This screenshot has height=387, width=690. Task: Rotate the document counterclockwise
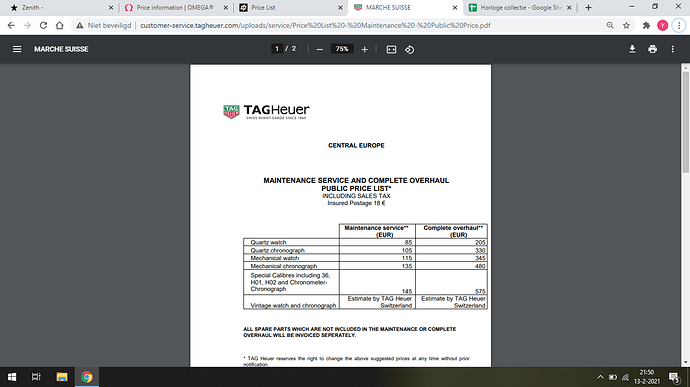click(409, 49)
